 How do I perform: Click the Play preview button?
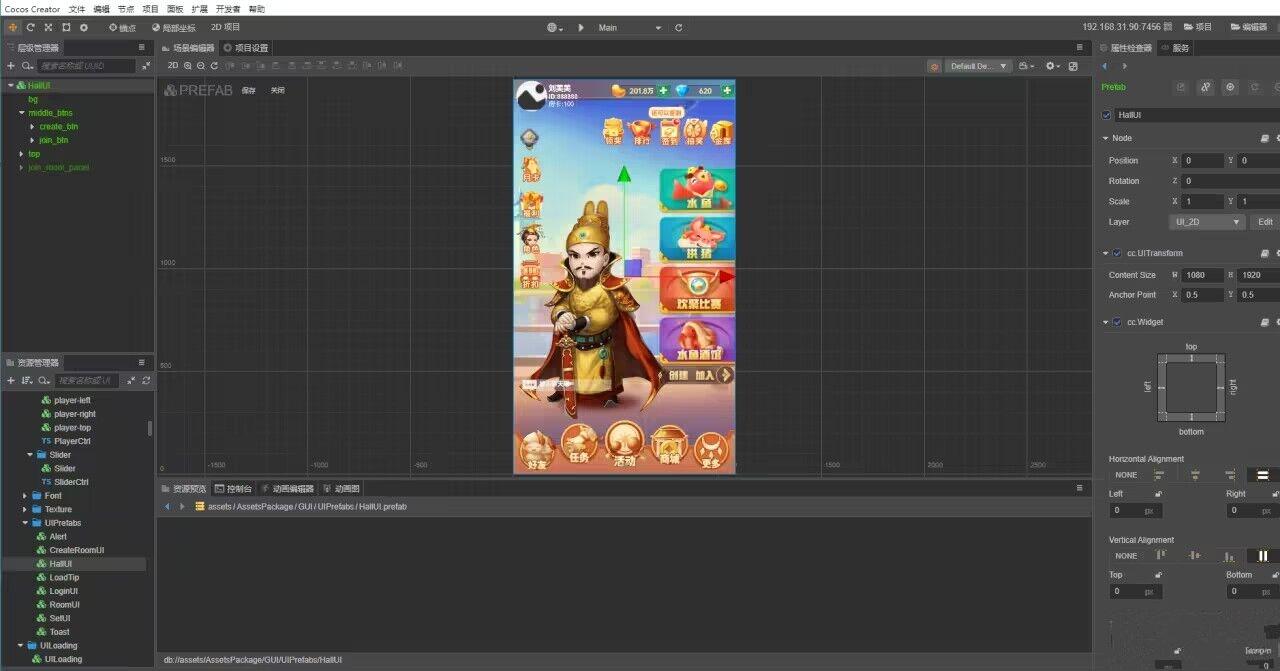(581, 27)
